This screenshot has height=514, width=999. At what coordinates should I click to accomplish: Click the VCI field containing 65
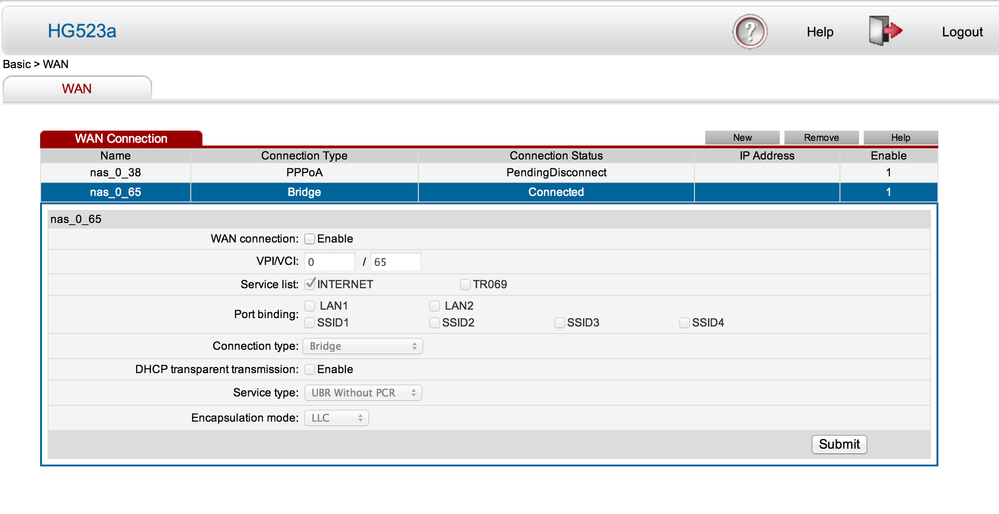(395, 262)
